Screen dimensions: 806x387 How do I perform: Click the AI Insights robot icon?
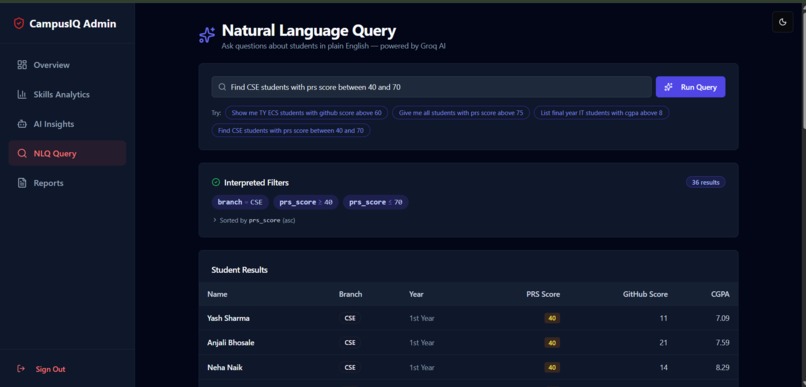click(x=22, y=124)
